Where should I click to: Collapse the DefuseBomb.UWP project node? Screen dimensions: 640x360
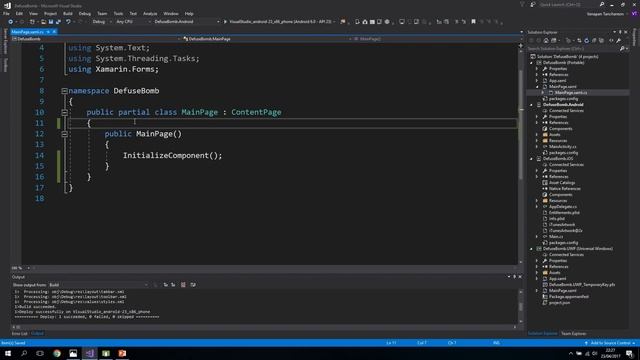coord(532,249)
